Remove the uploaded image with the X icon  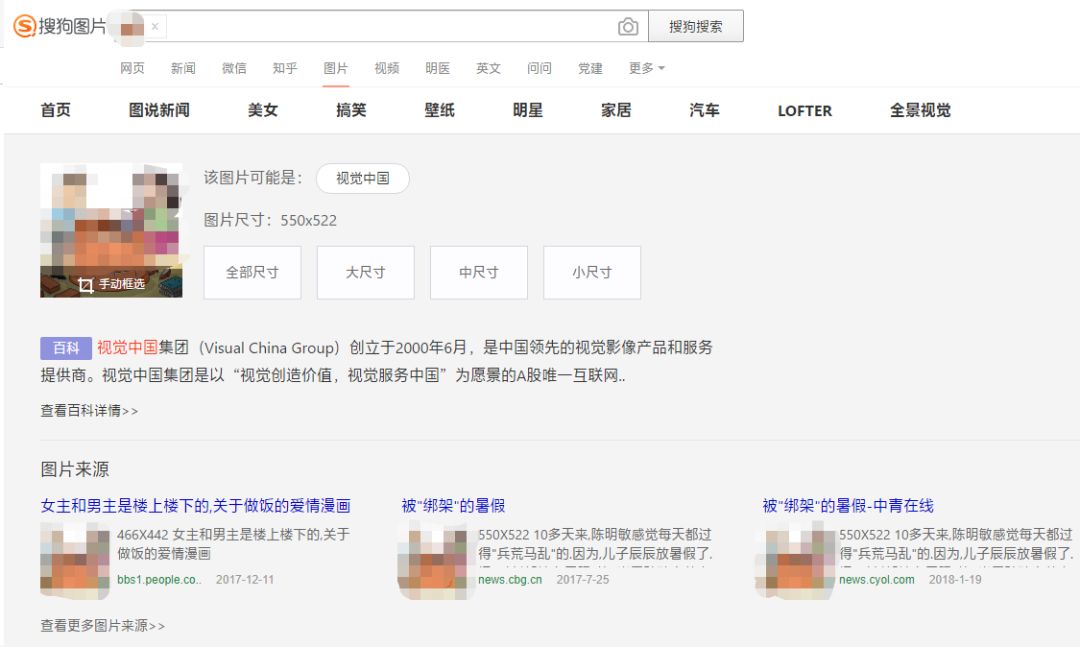click(155, 26)
